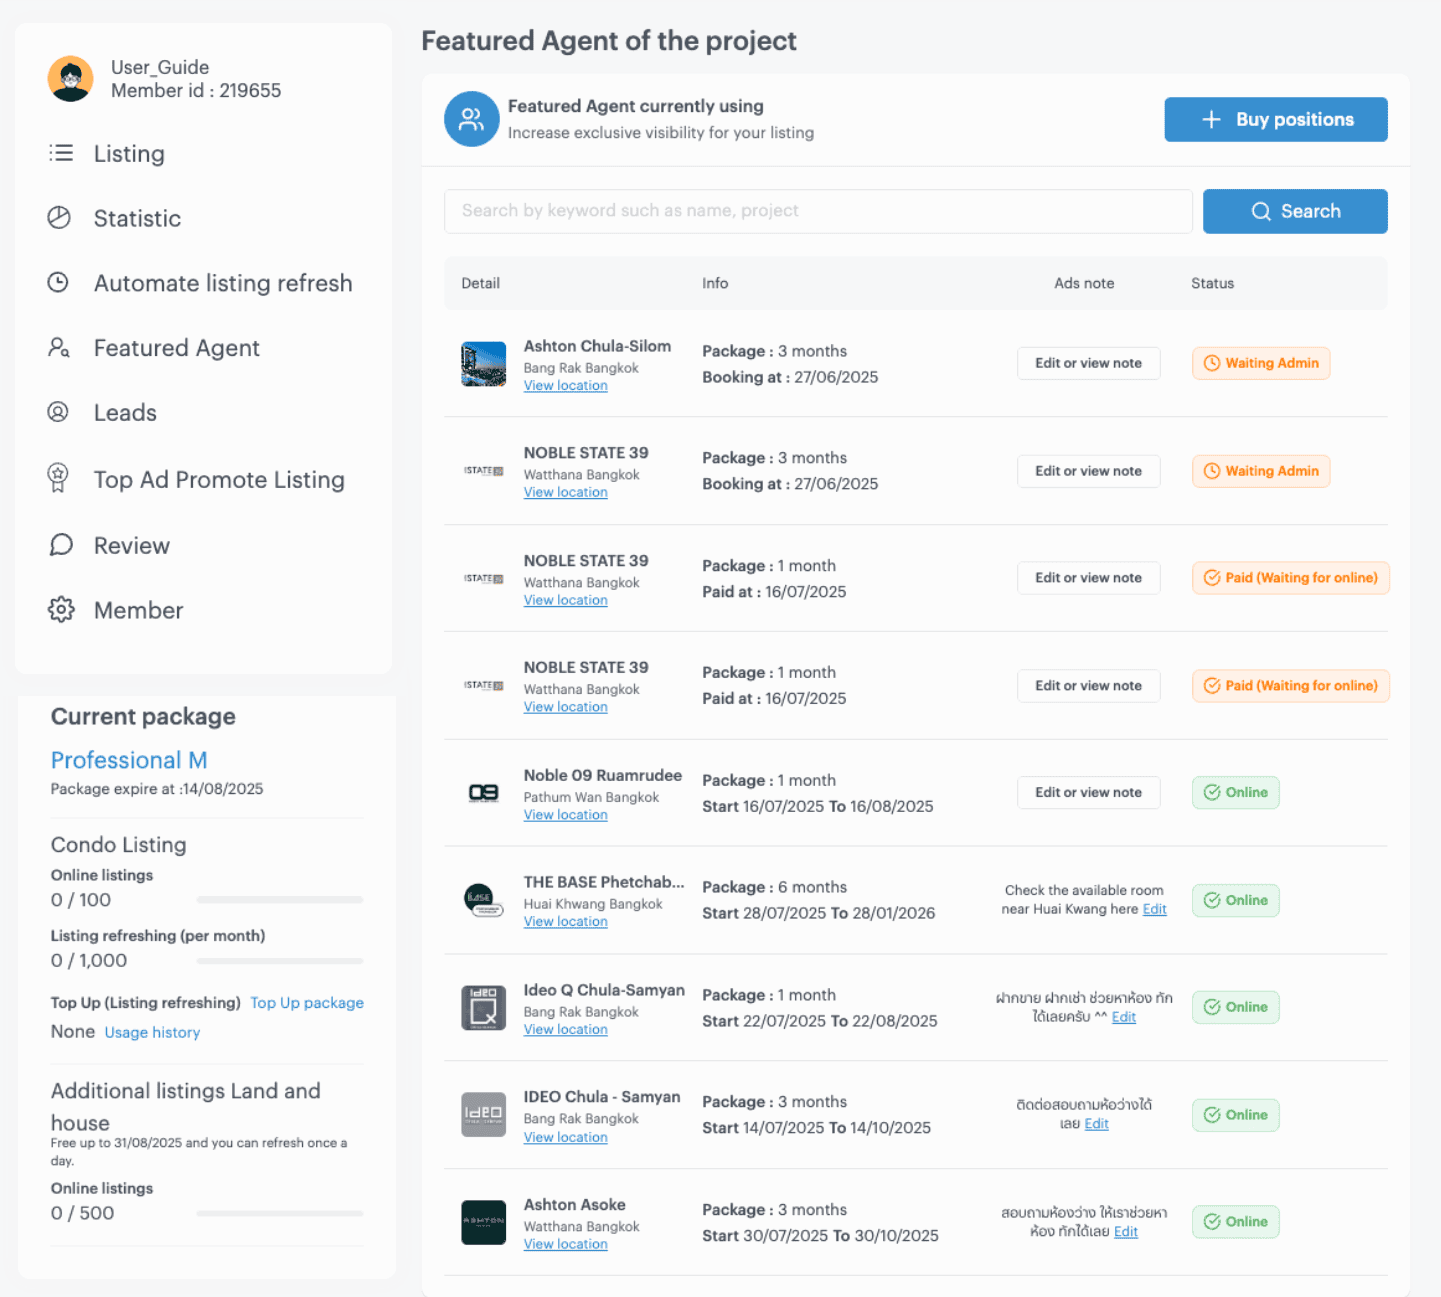1441x1297 pixels.
Task: Click the Ideo Q Chula-Samyan logo
Action: [483, 1007]
